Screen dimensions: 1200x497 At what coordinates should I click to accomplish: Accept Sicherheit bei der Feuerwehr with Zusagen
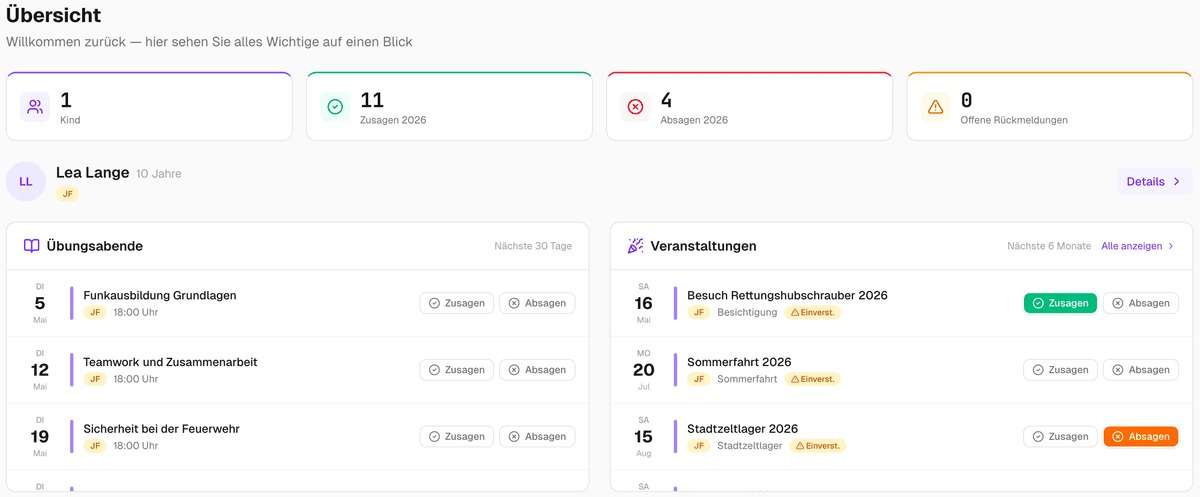[456, 437]
